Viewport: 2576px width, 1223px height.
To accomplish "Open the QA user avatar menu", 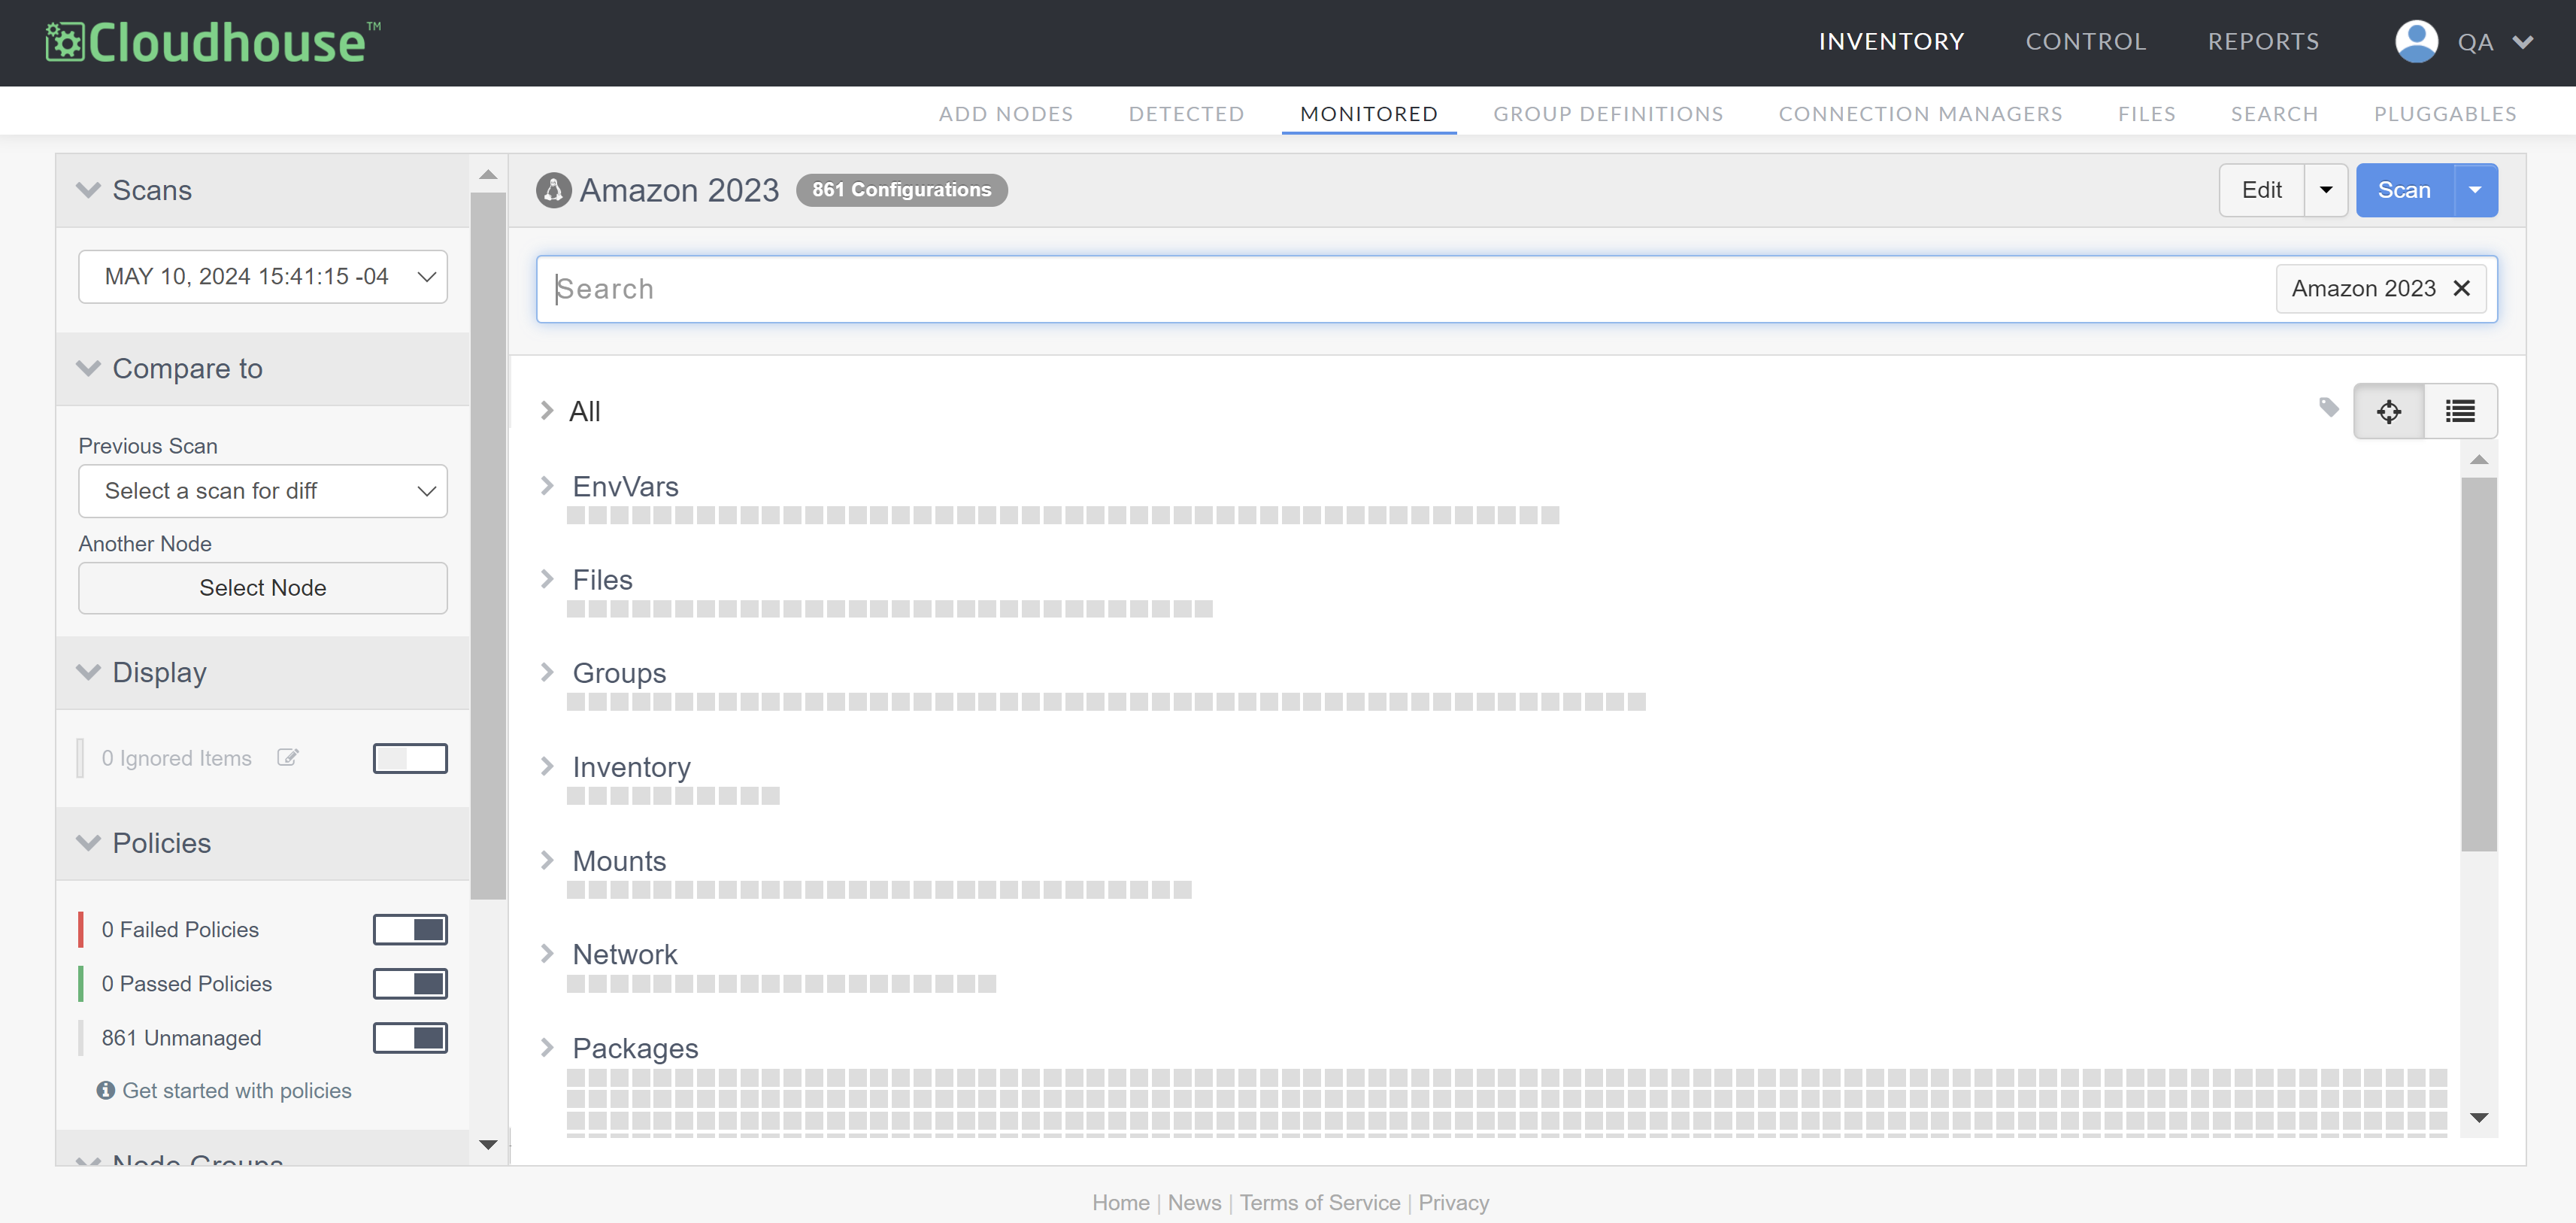I will 2416,42.
